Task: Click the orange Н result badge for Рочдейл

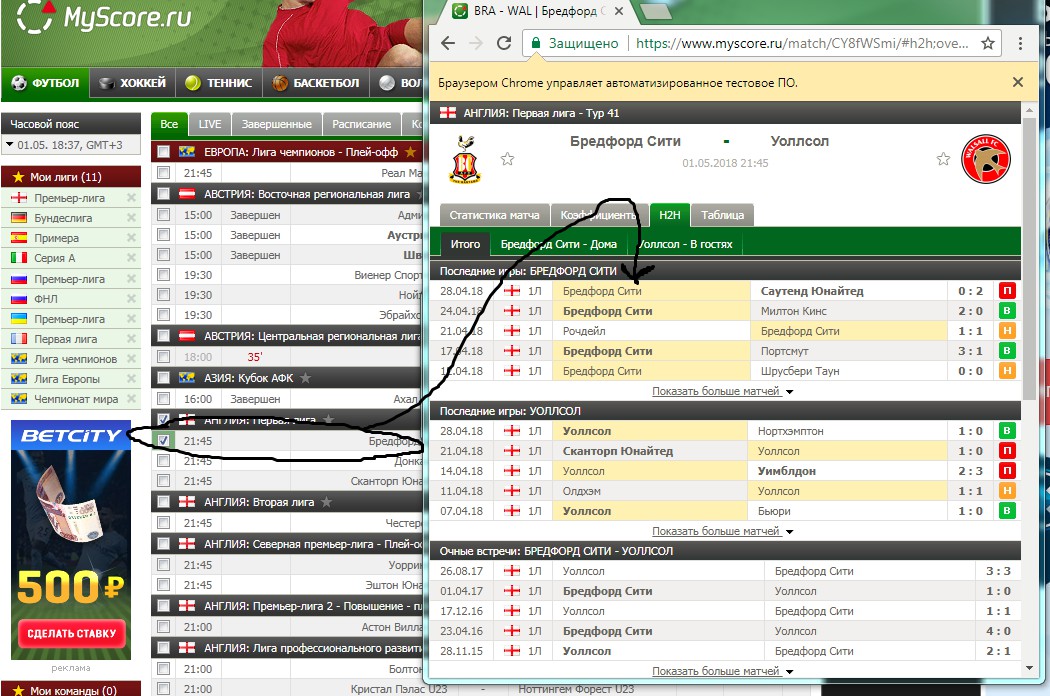Action: [x=1006, y=331]
